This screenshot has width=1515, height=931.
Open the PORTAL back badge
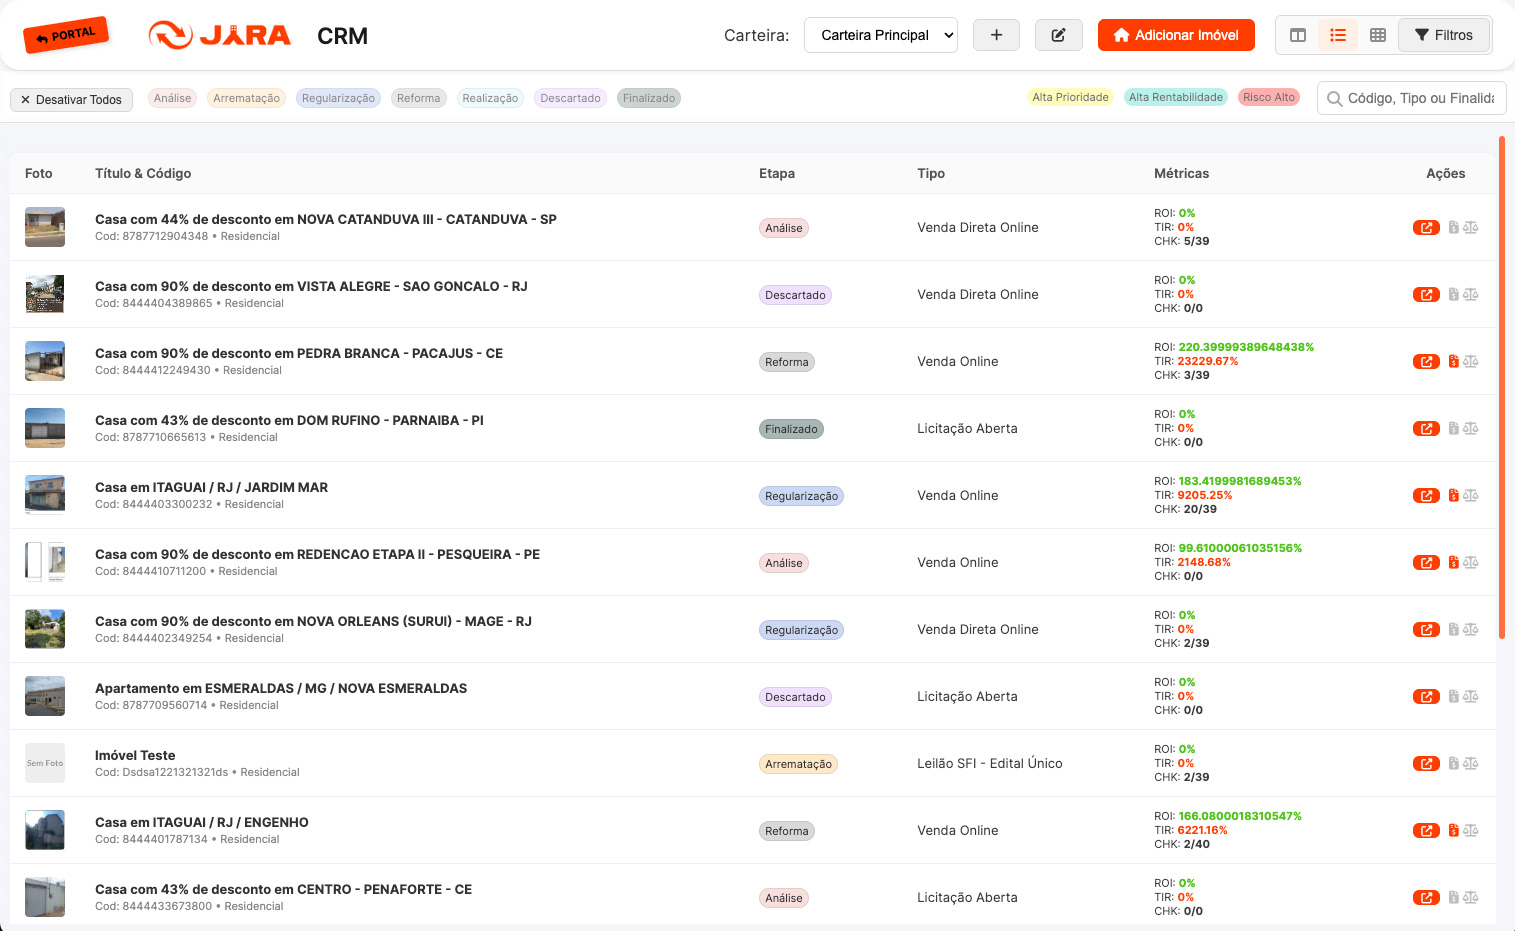[66, 36]
